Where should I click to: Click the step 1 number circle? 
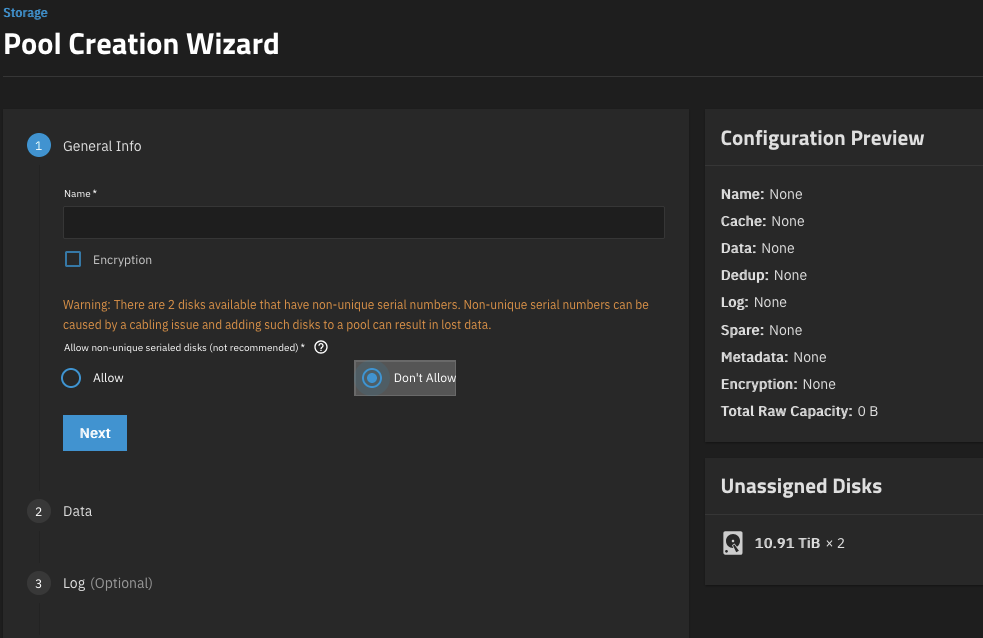tap(38, 146)
